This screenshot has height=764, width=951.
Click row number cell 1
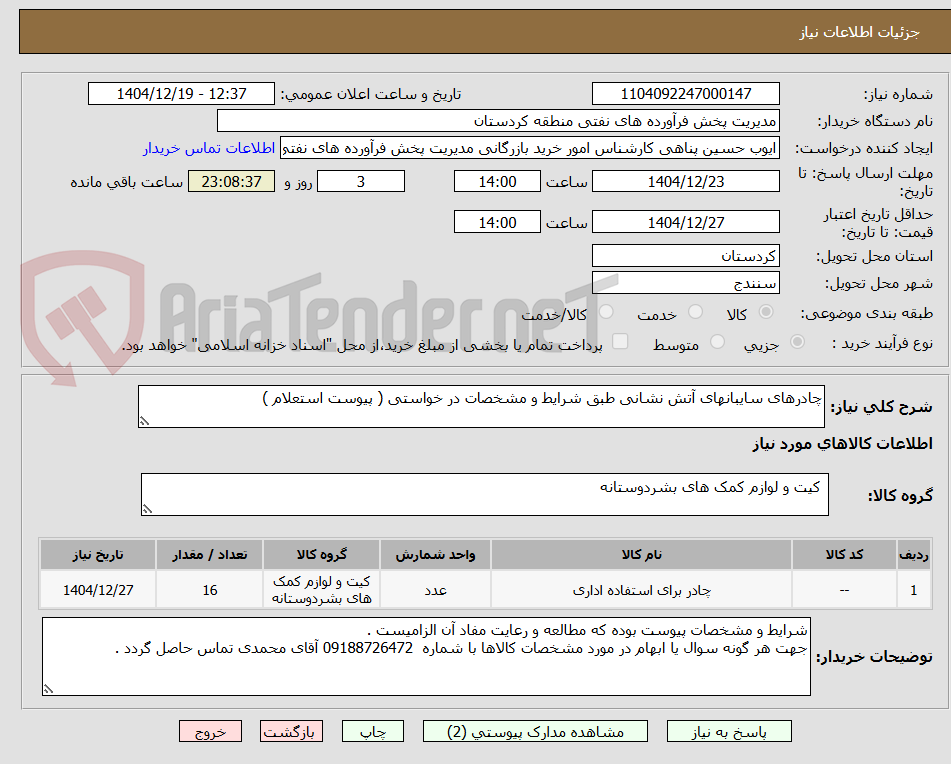coord(914,589)
